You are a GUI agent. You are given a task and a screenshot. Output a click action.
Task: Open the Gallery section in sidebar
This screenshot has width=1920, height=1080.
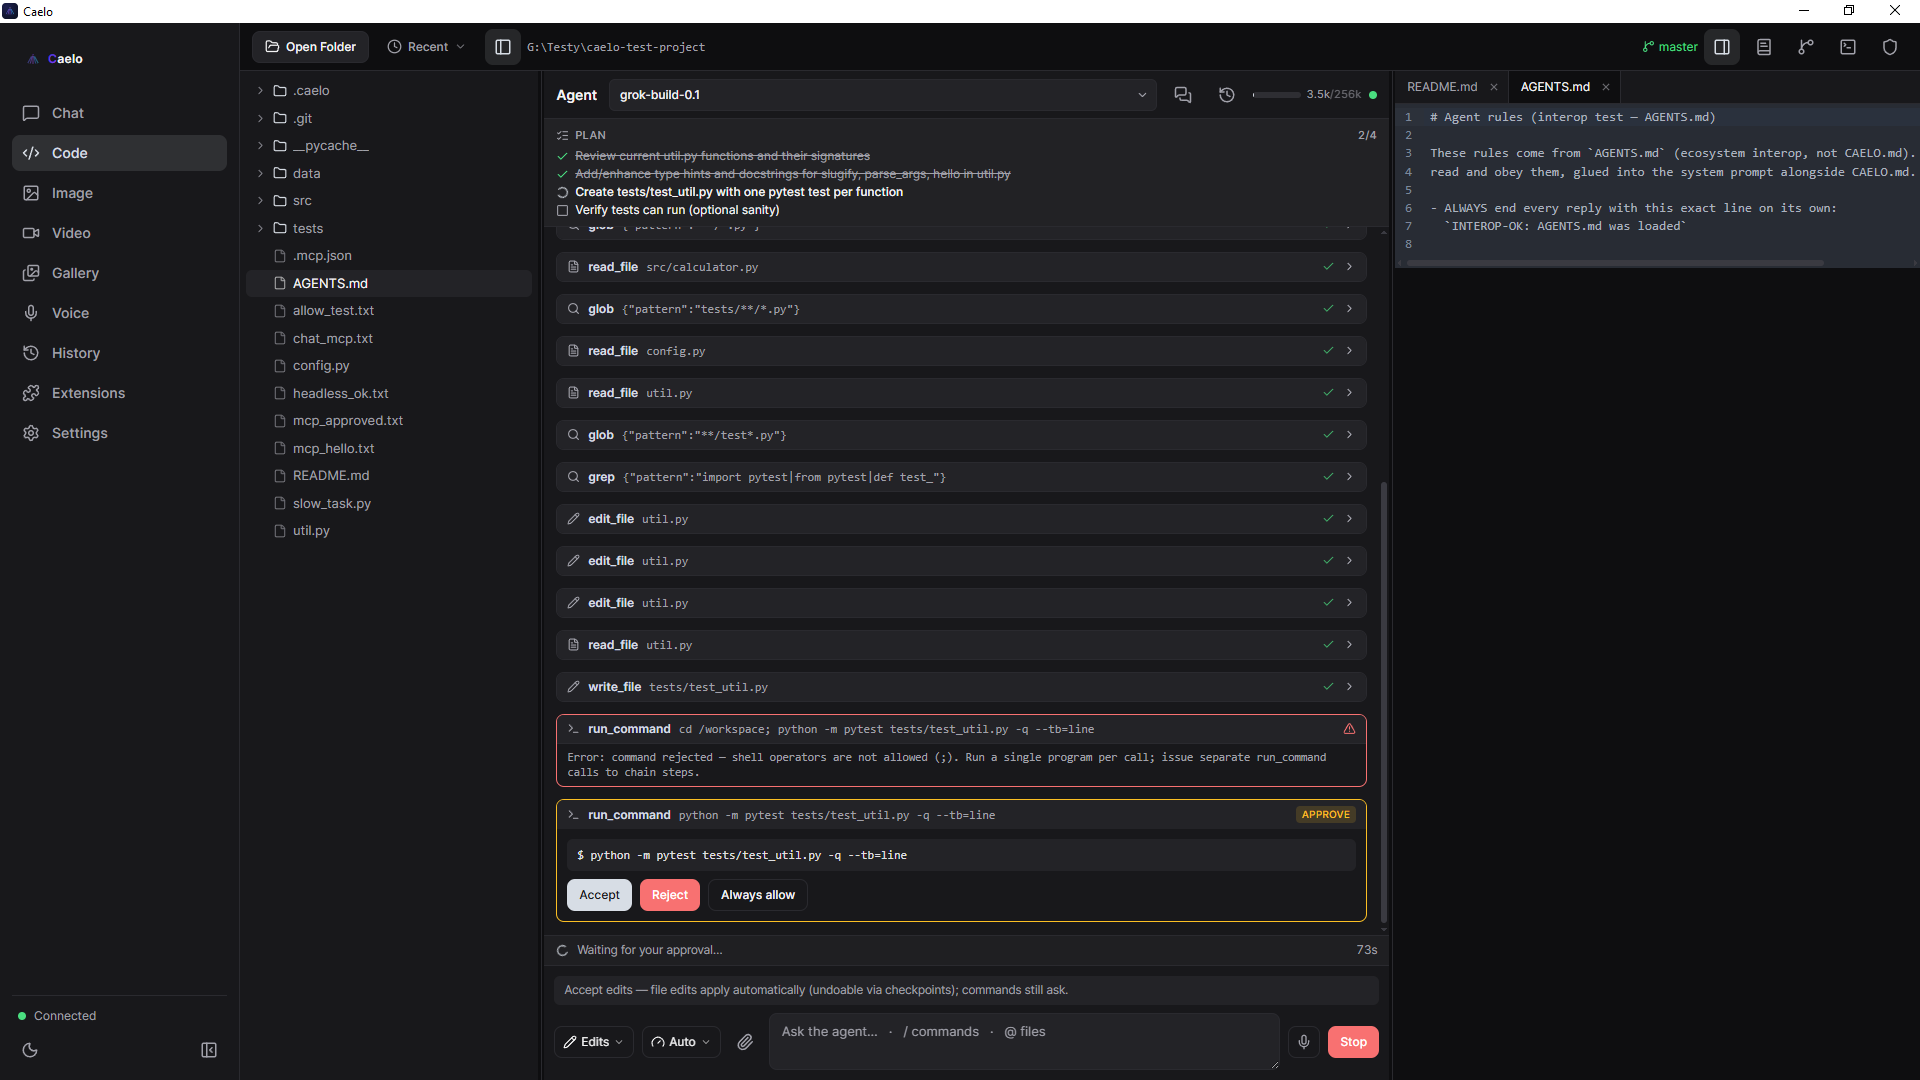click(119, 273)
